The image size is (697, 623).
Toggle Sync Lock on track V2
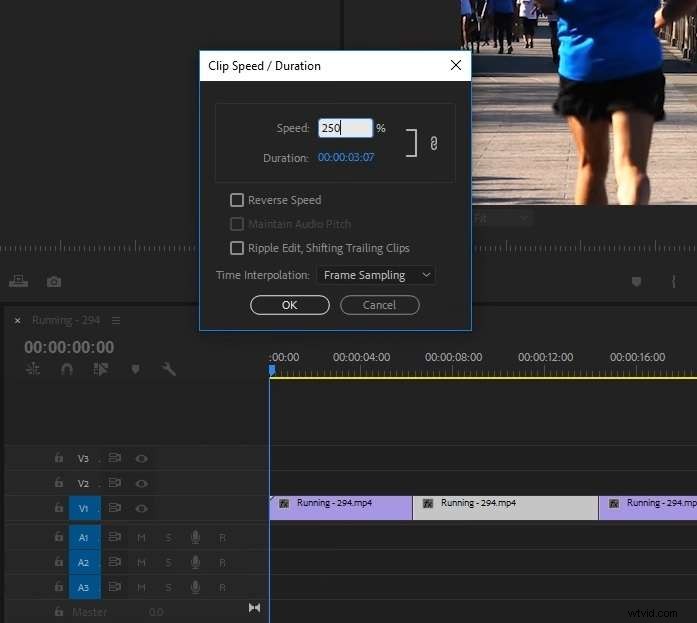pyautogui.click(x=115, y=482)
